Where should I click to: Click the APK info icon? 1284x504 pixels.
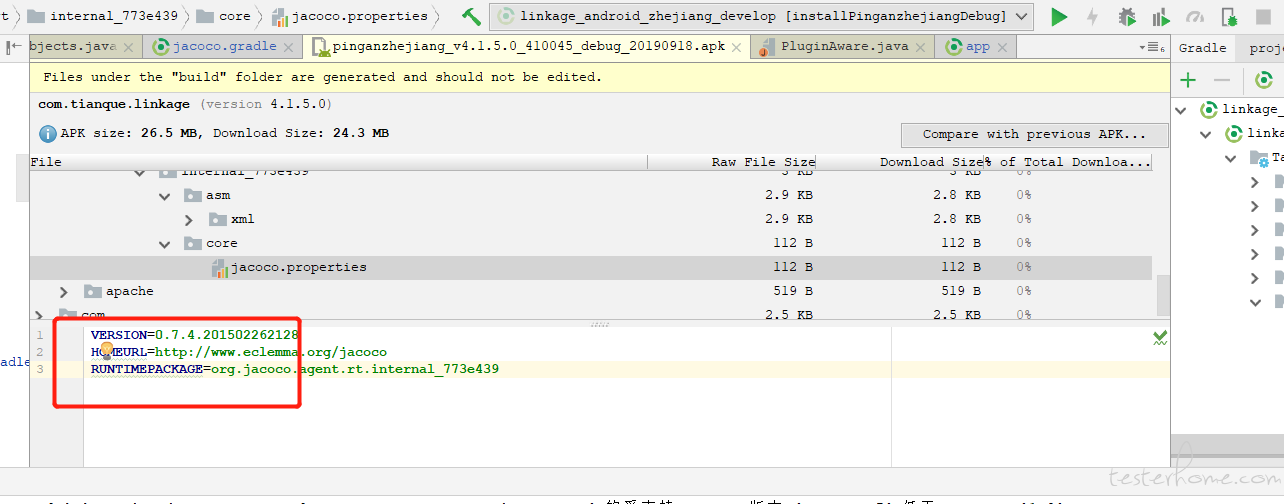coord(47,133)
